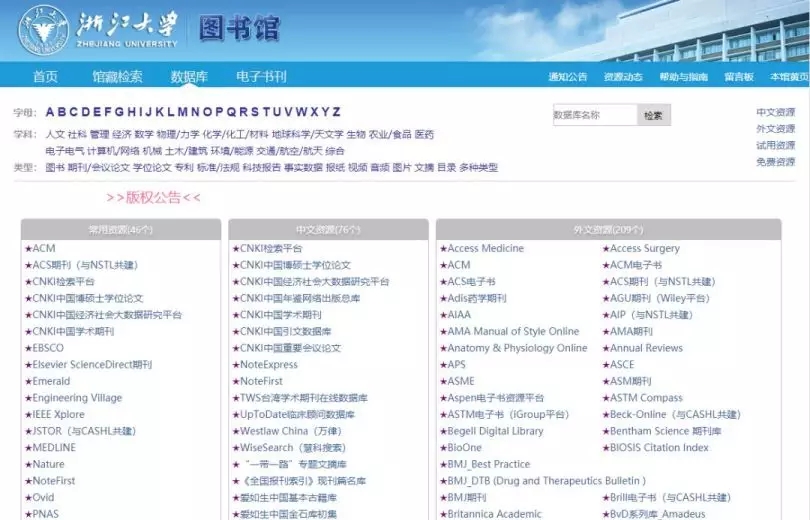The height and width of the screenshot is (520, 810).
Task: Switch to the 电子书刊 tab
Action: coord(261,76)
